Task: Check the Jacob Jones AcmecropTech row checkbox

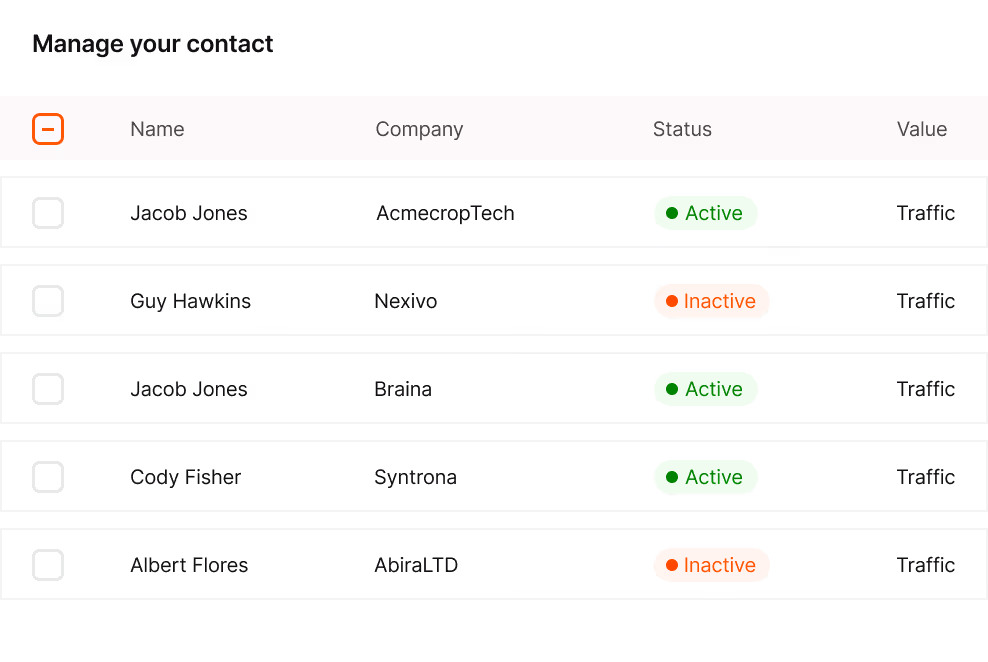Action: pyautogui.click(x=48, y=213)
